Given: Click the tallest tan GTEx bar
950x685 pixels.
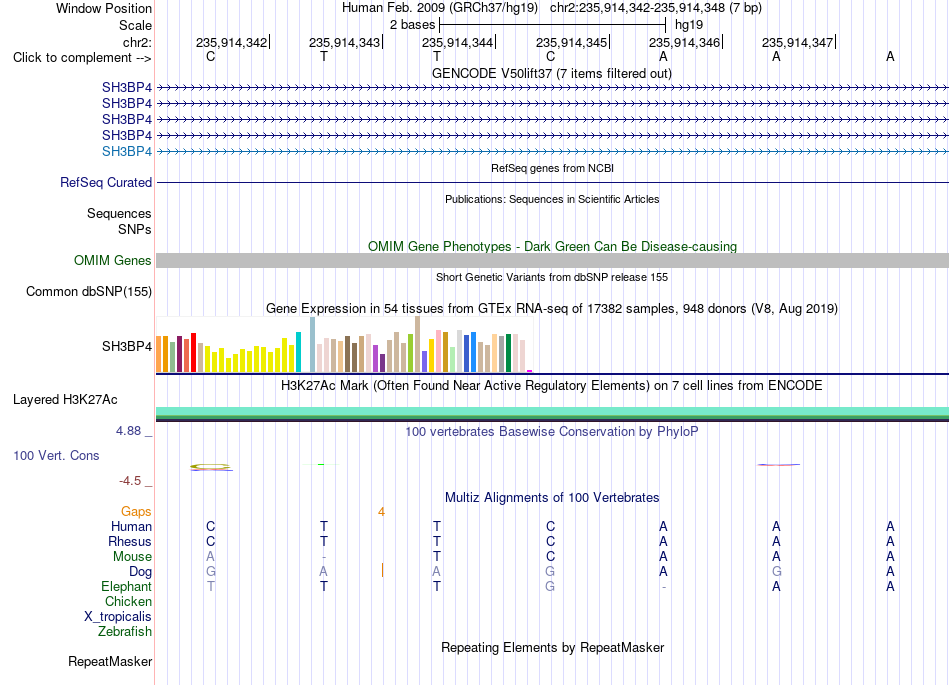Looking at the screenshot, I should point(417,344).
